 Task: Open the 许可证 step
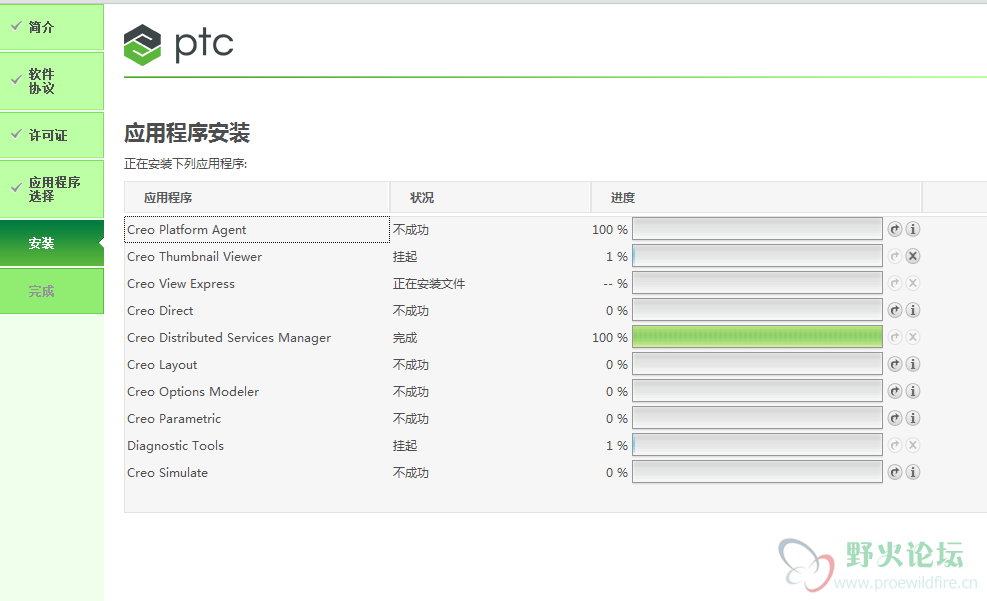click(52, 135)
